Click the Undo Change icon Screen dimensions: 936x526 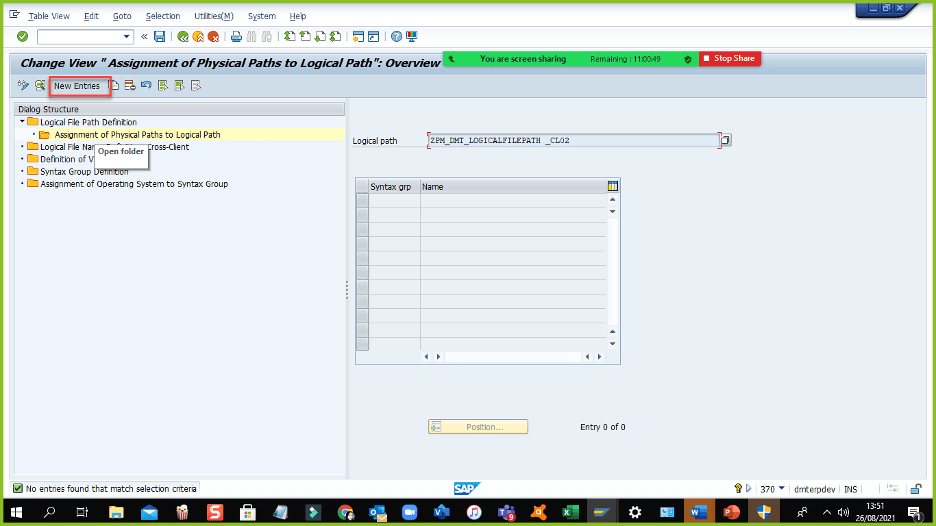pos(146,86)
